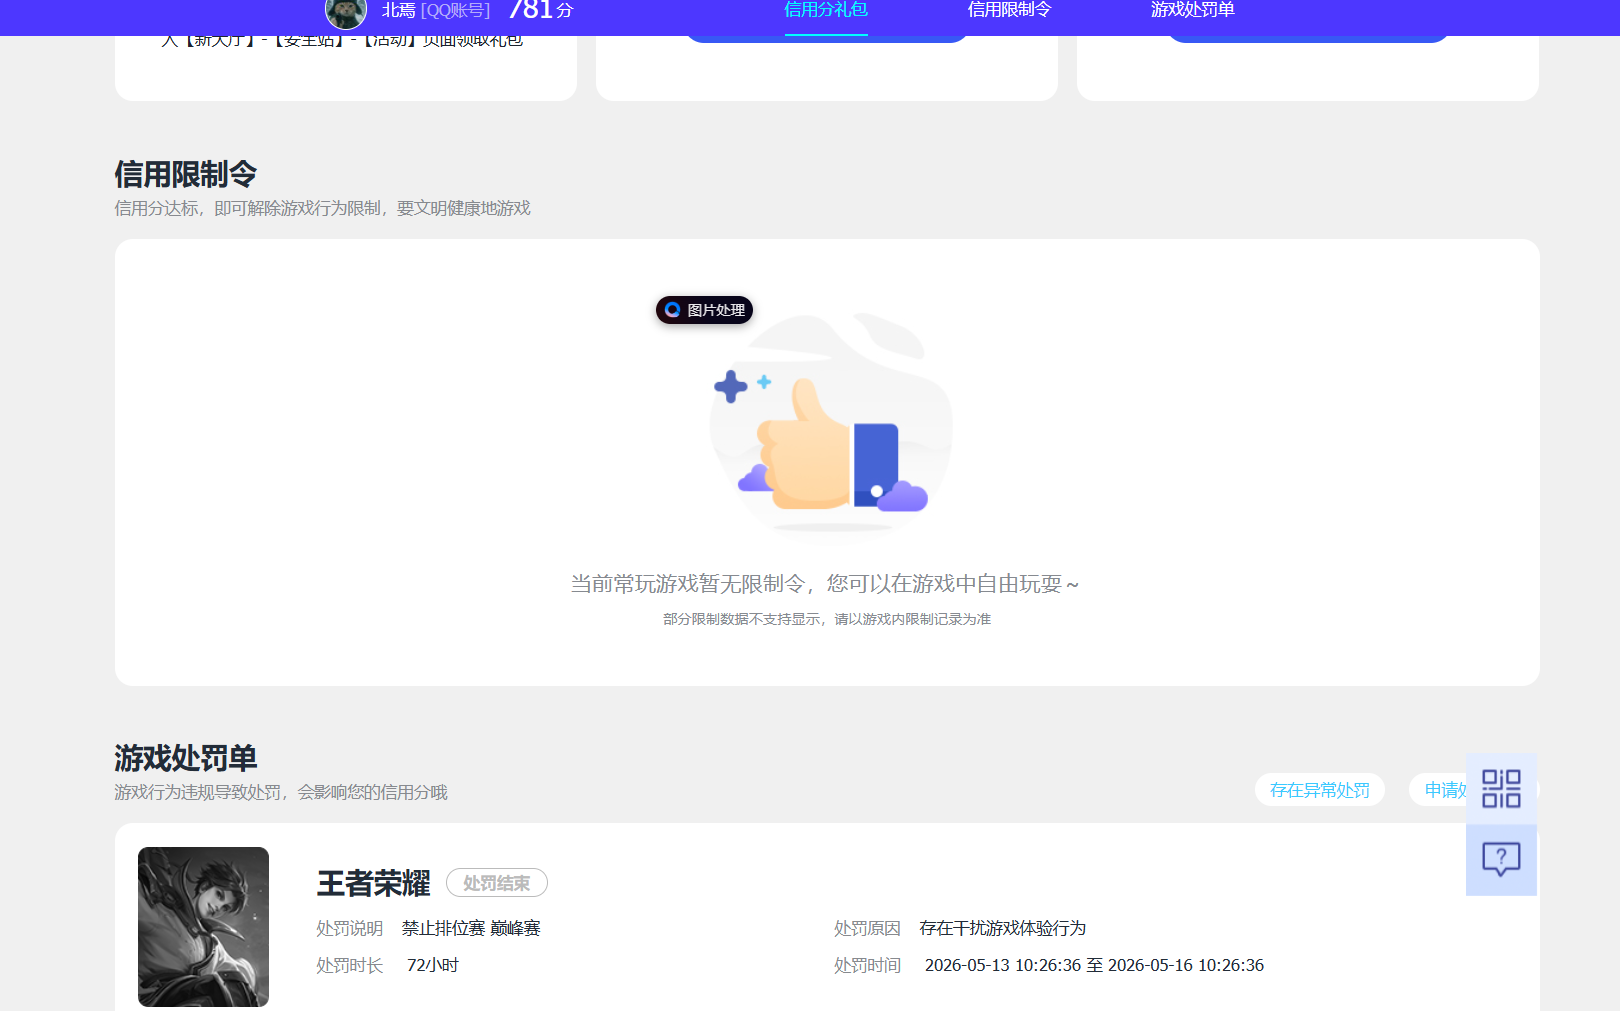Click the 北焉 account name
Screen dimensions: 1620x1011
pyautogui.click(x=398, y=11)
